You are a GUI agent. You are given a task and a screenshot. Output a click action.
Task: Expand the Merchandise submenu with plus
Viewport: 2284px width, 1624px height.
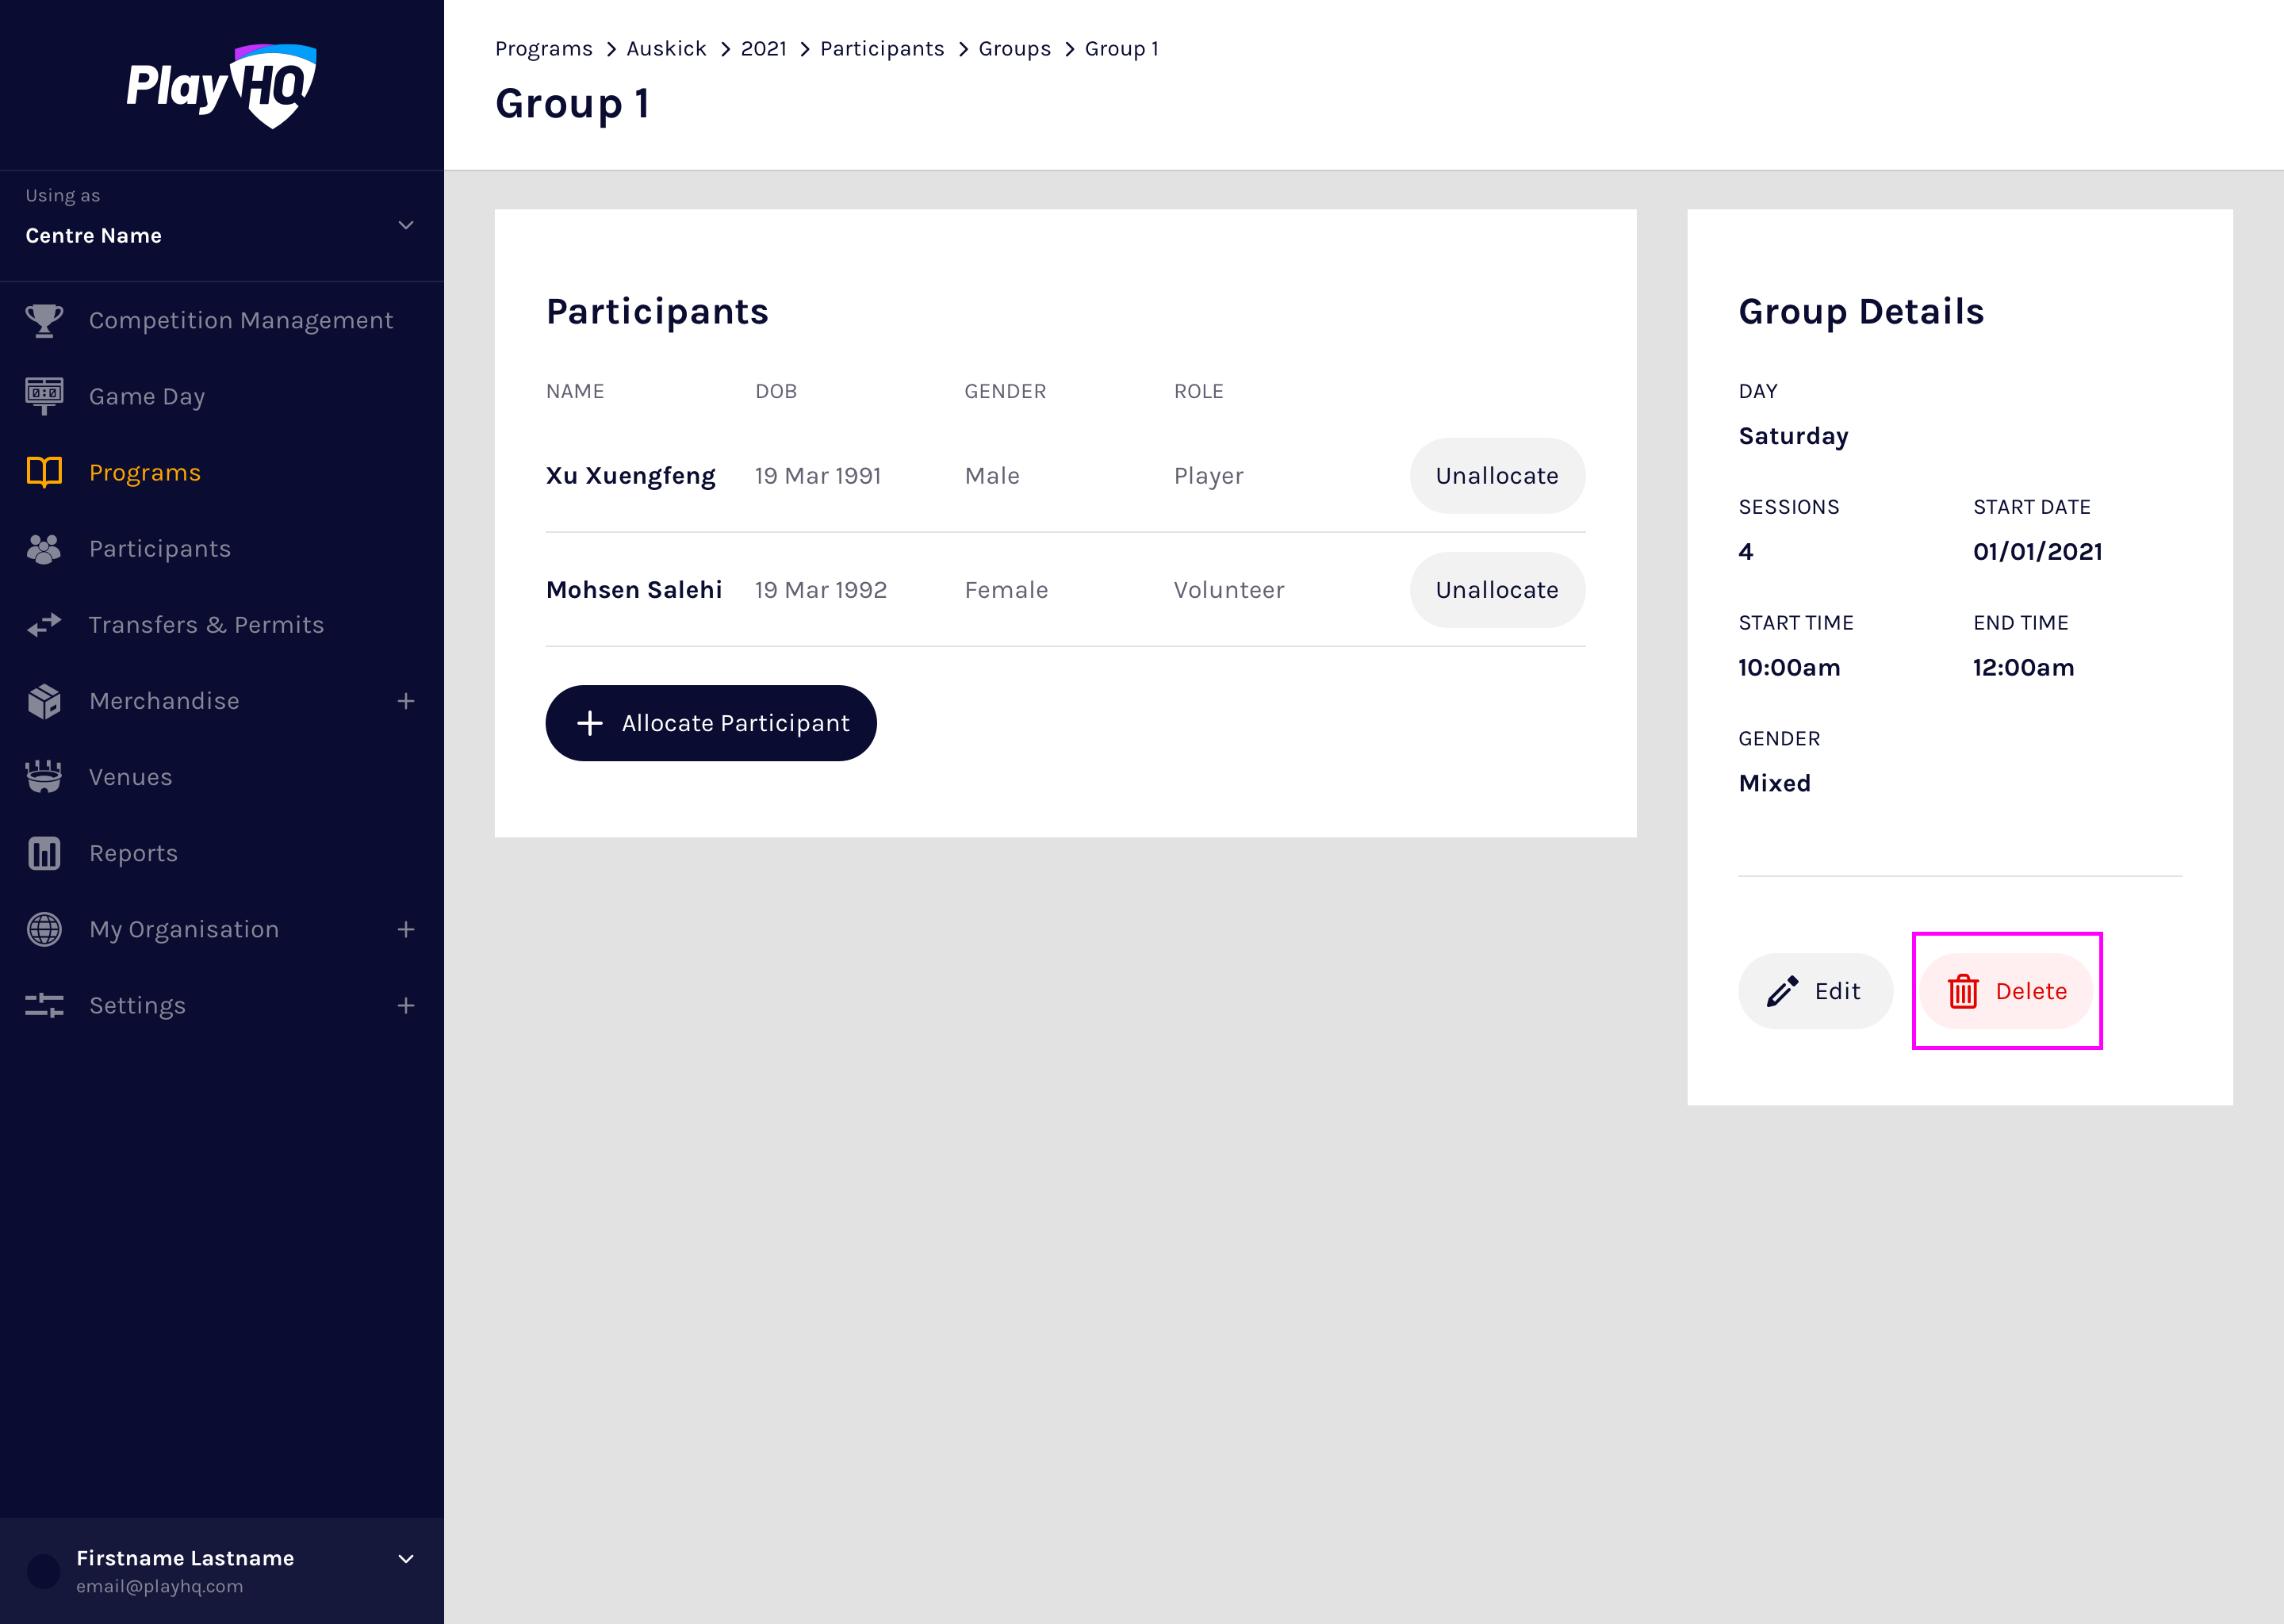(x=406, y=701)
